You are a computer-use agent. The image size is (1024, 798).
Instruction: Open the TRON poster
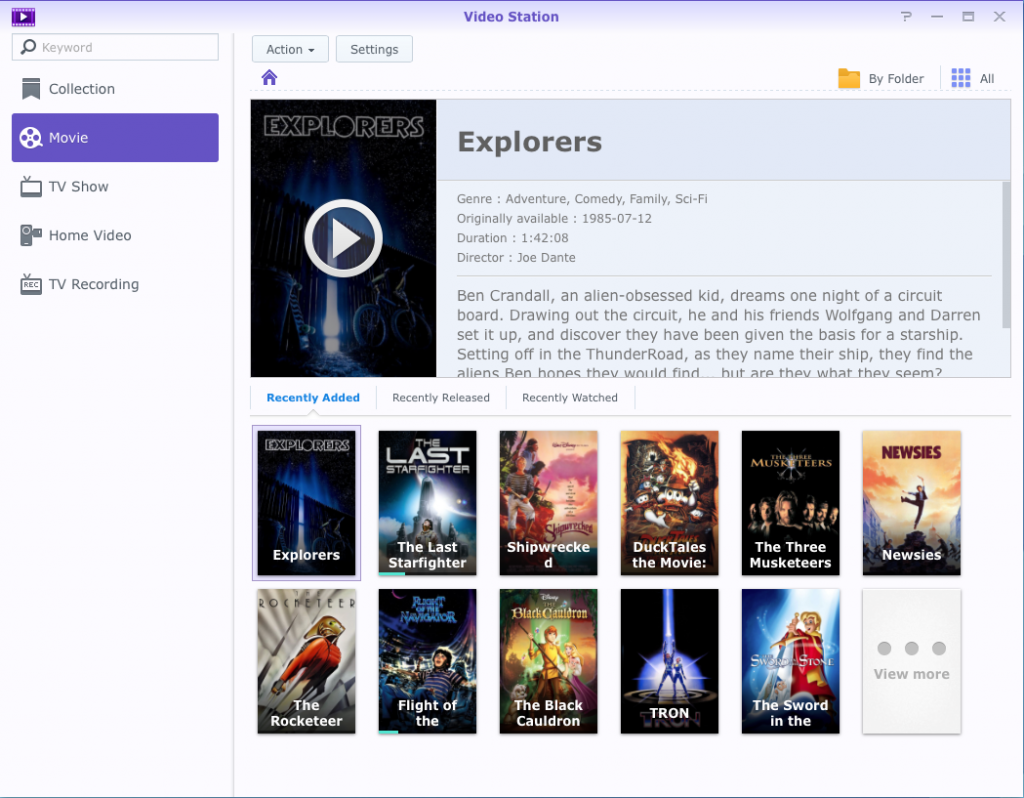[669, 661]
